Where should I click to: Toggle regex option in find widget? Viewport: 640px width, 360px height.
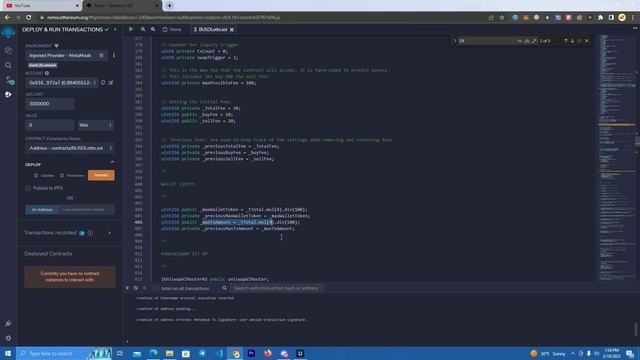click(534, 41)
